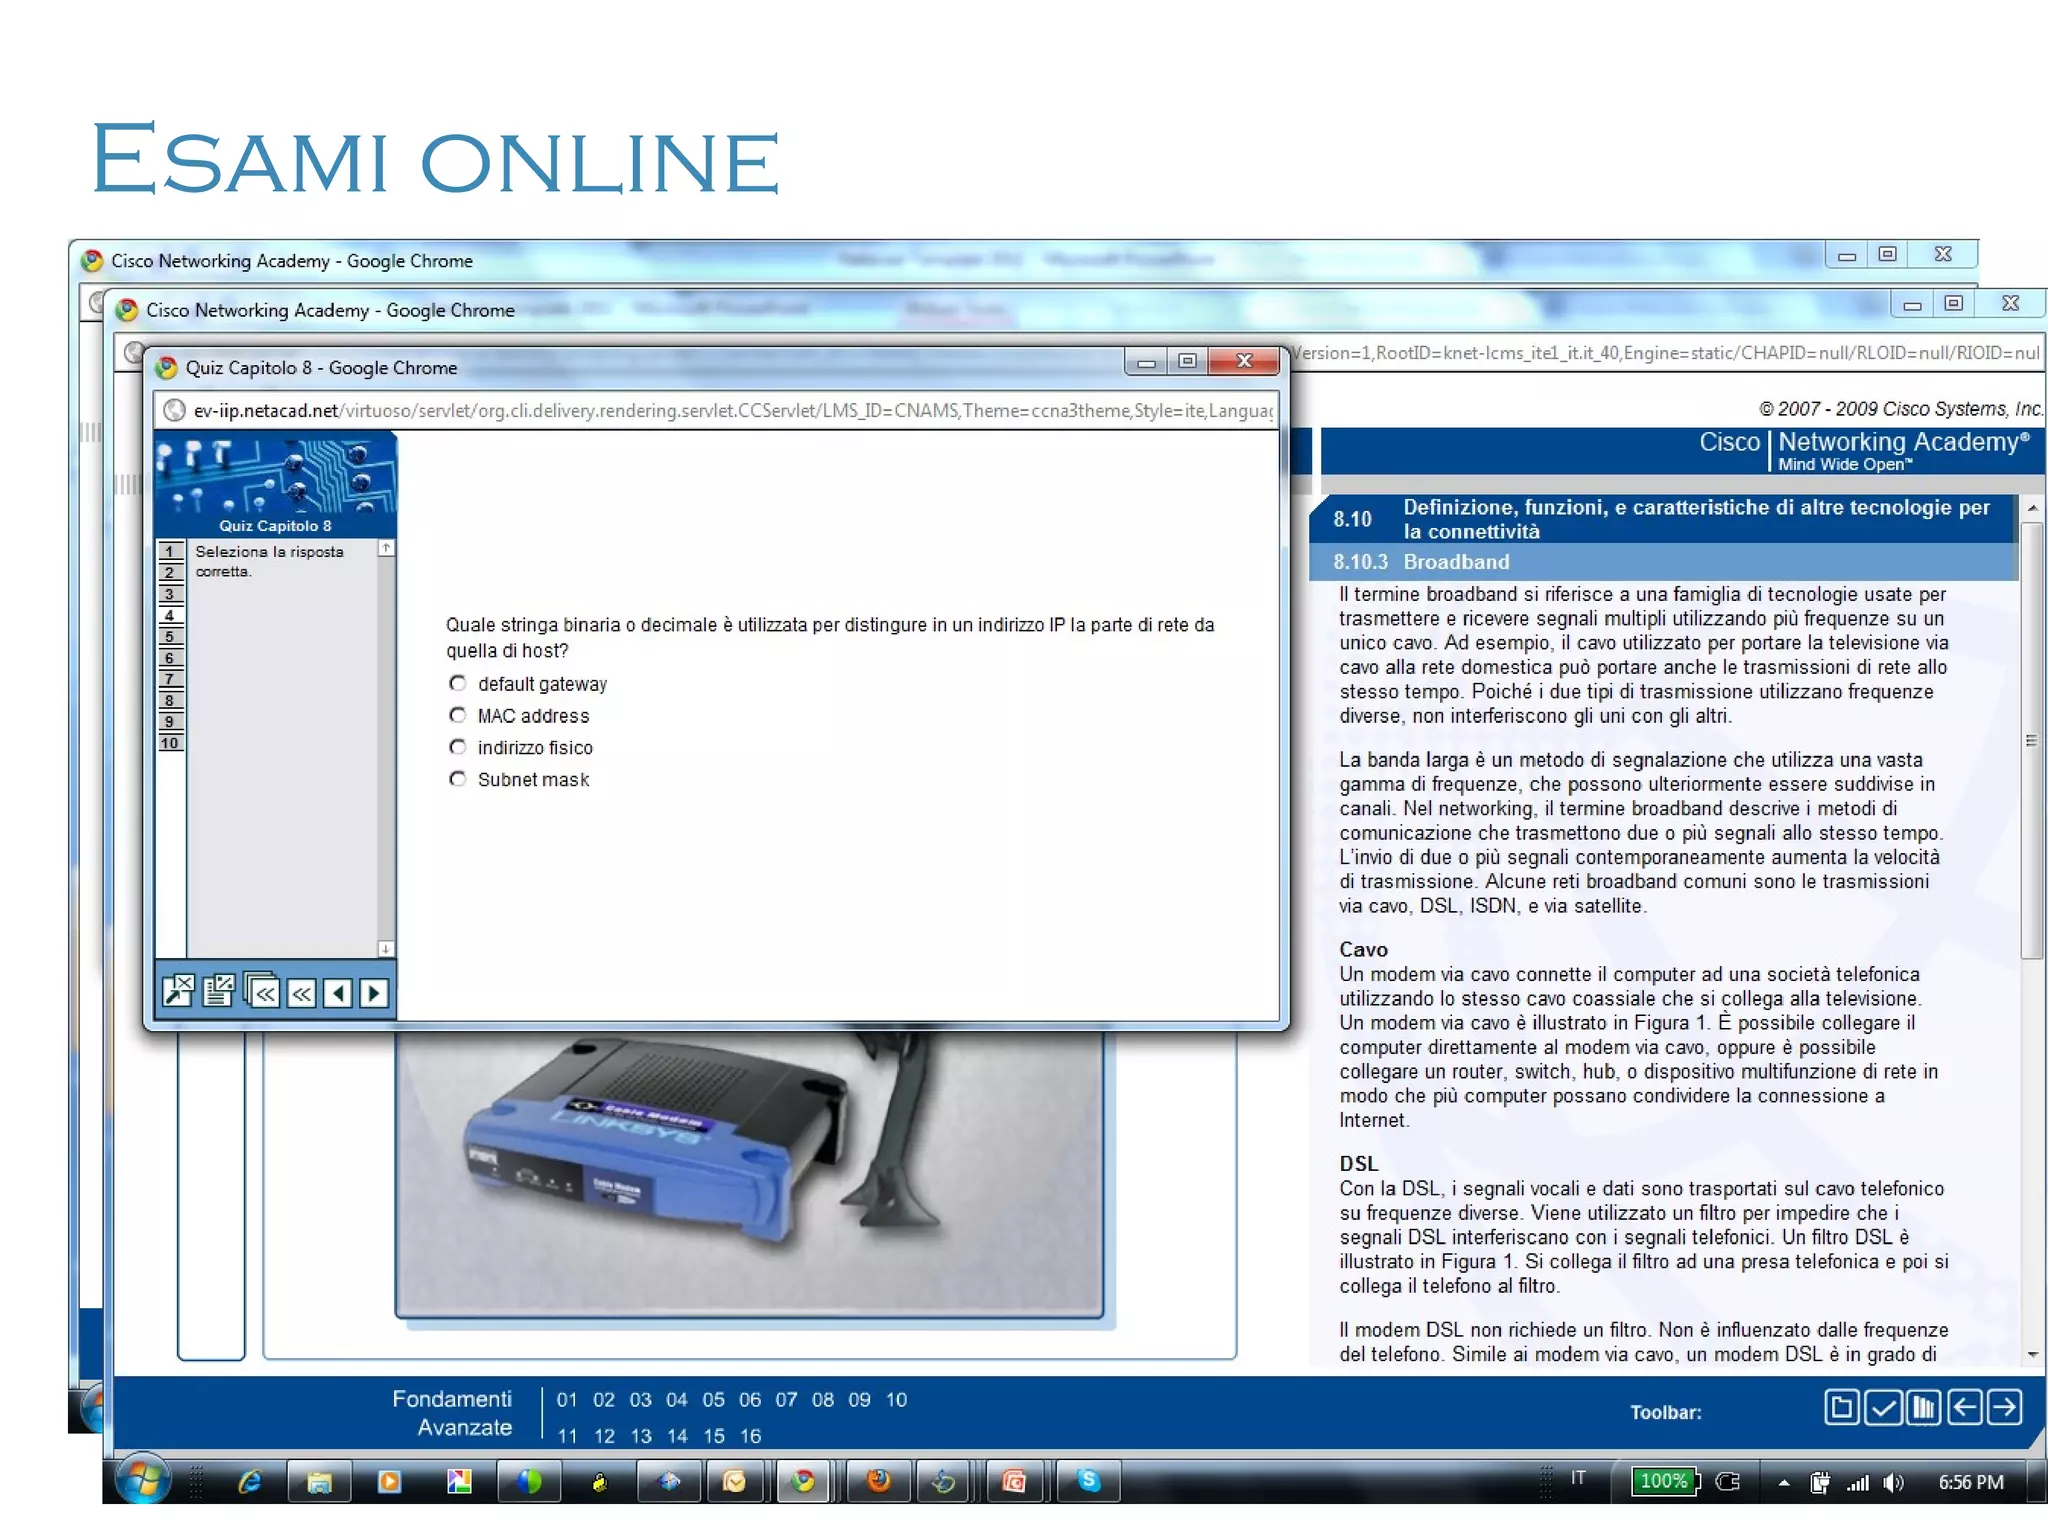Click the checkmark quiz icon in the course Toolbar
The width and height of the screenshot is (2048, 1536).
coord(1883,1408)
